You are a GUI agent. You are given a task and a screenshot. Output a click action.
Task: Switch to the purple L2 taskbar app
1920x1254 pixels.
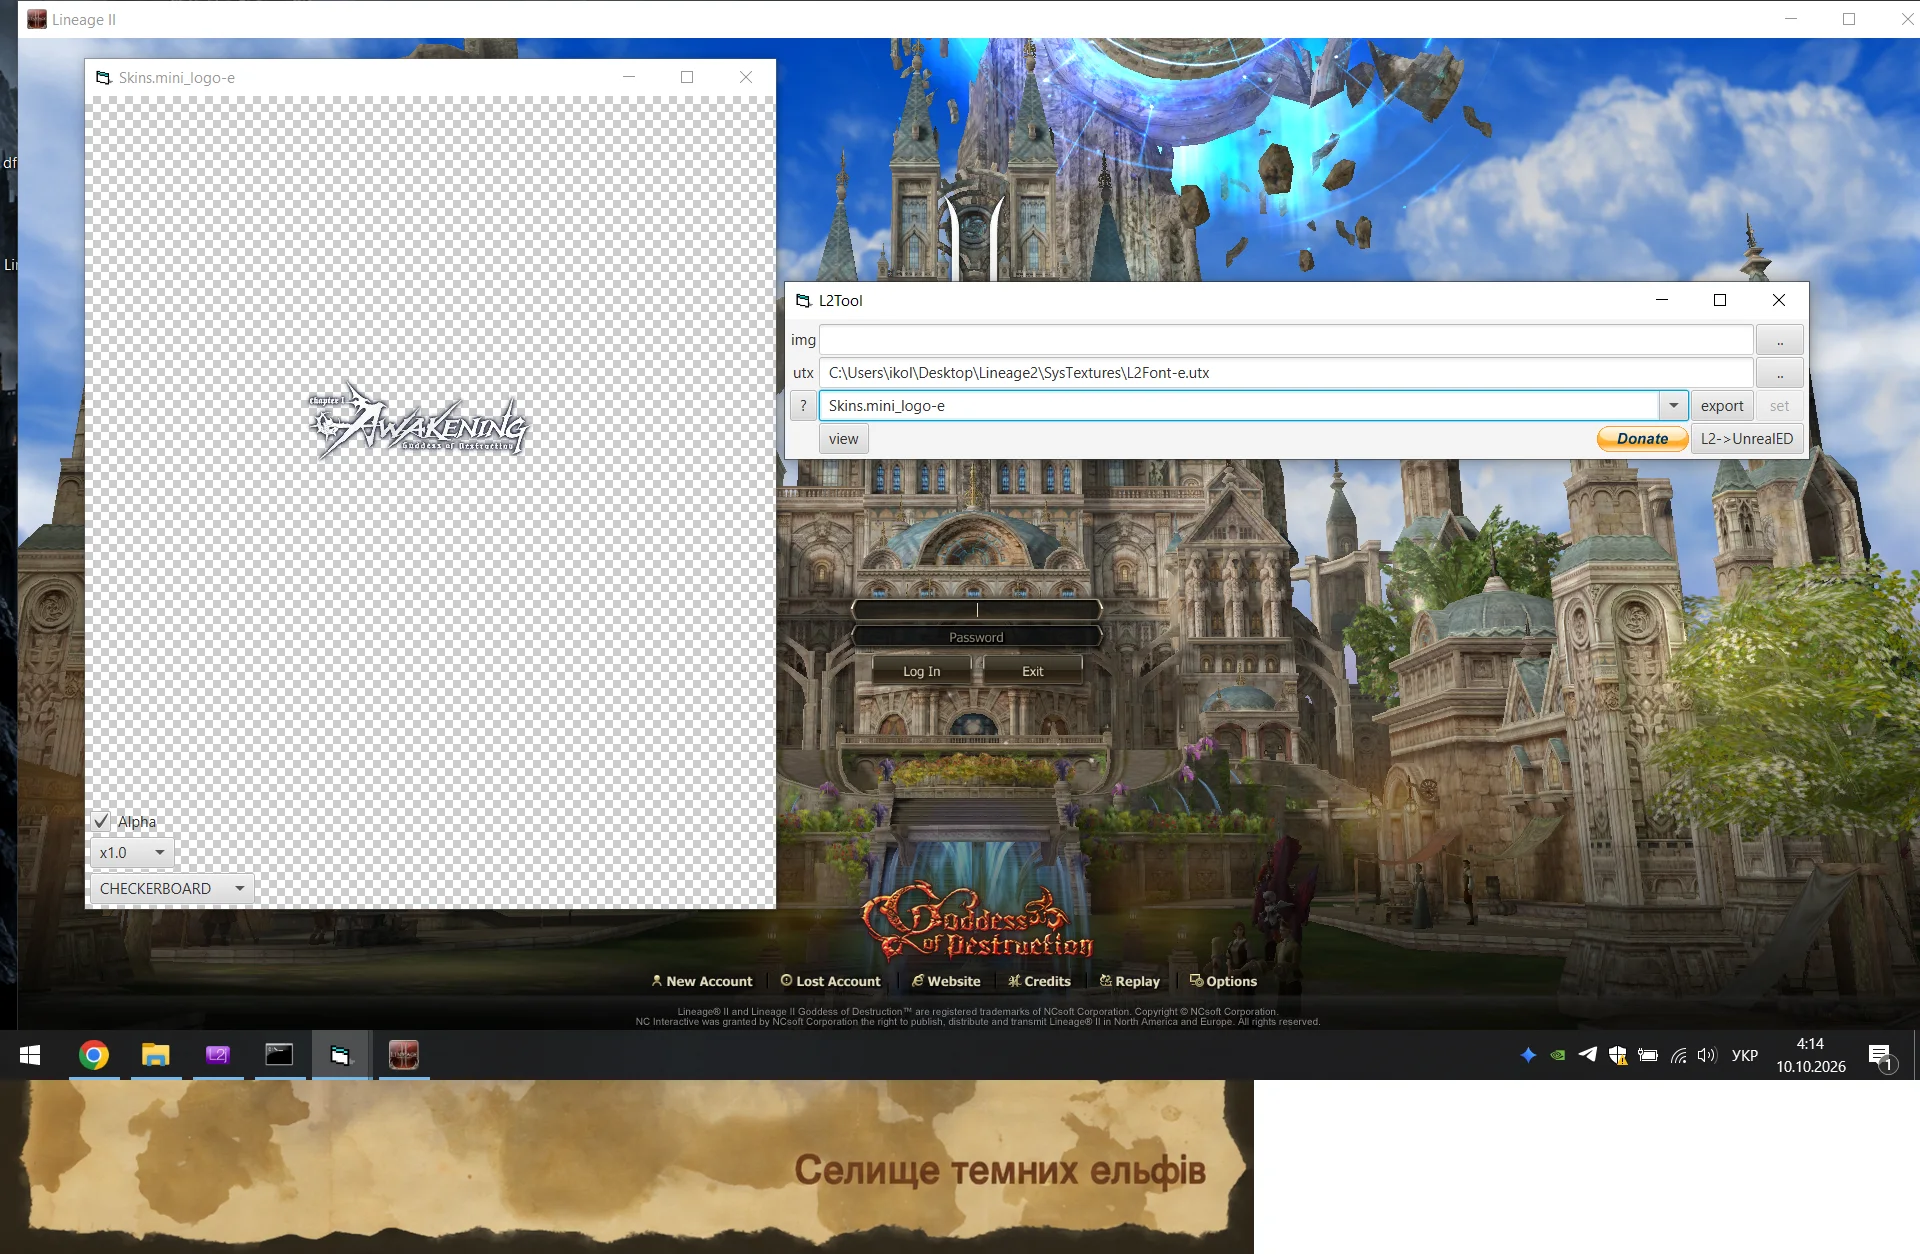[218, 1055]
